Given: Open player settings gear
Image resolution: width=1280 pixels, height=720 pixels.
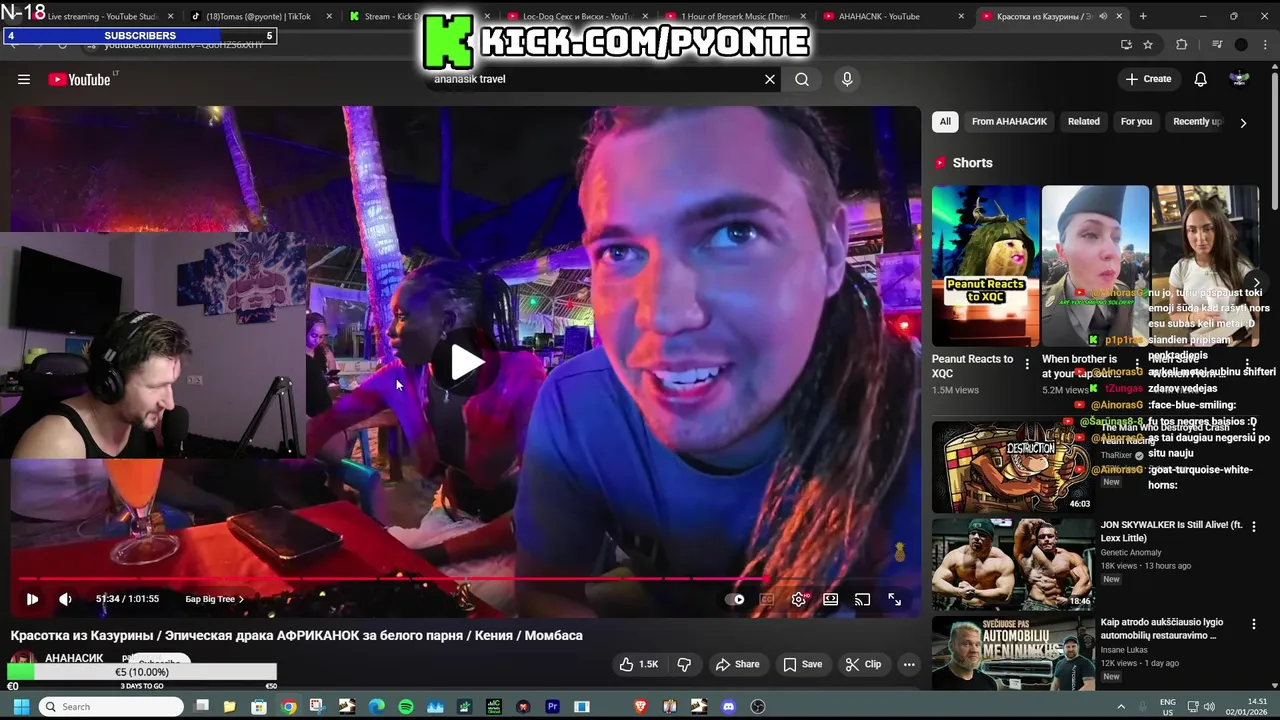Looking at the screenshot, I should [799, 599].
